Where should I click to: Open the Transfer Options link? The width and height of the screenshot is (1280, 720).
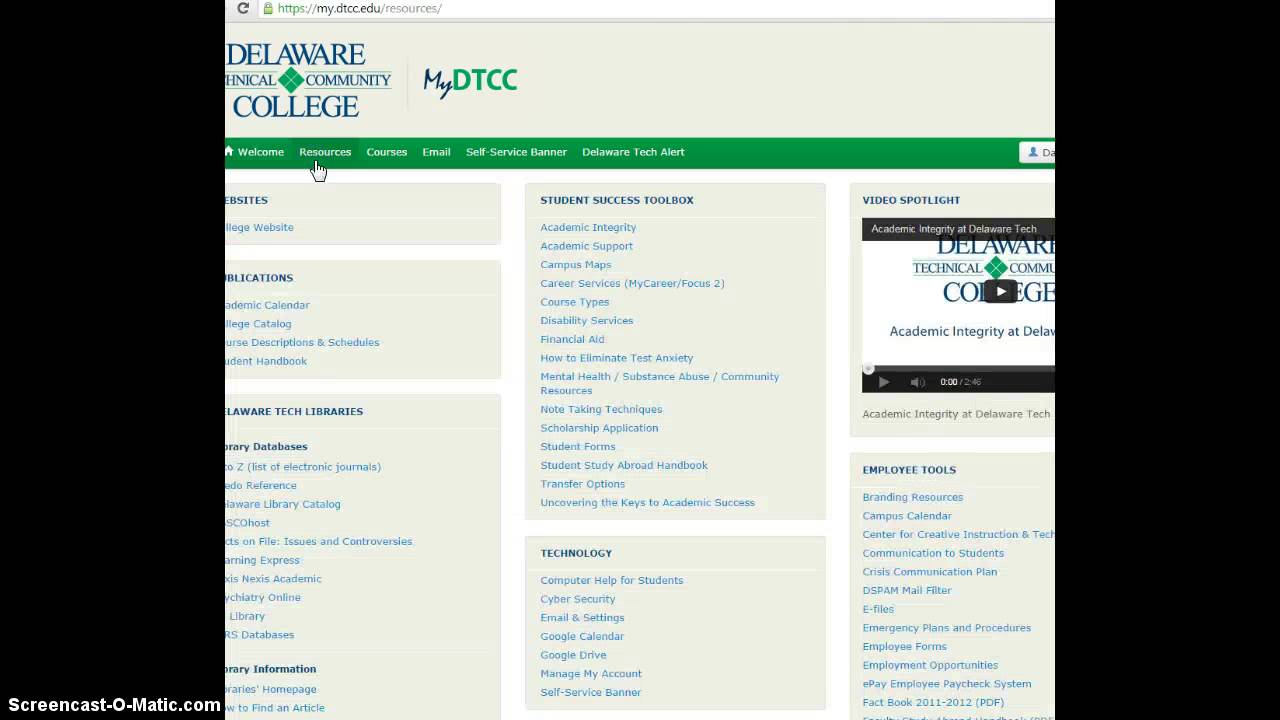pos(582,484)
